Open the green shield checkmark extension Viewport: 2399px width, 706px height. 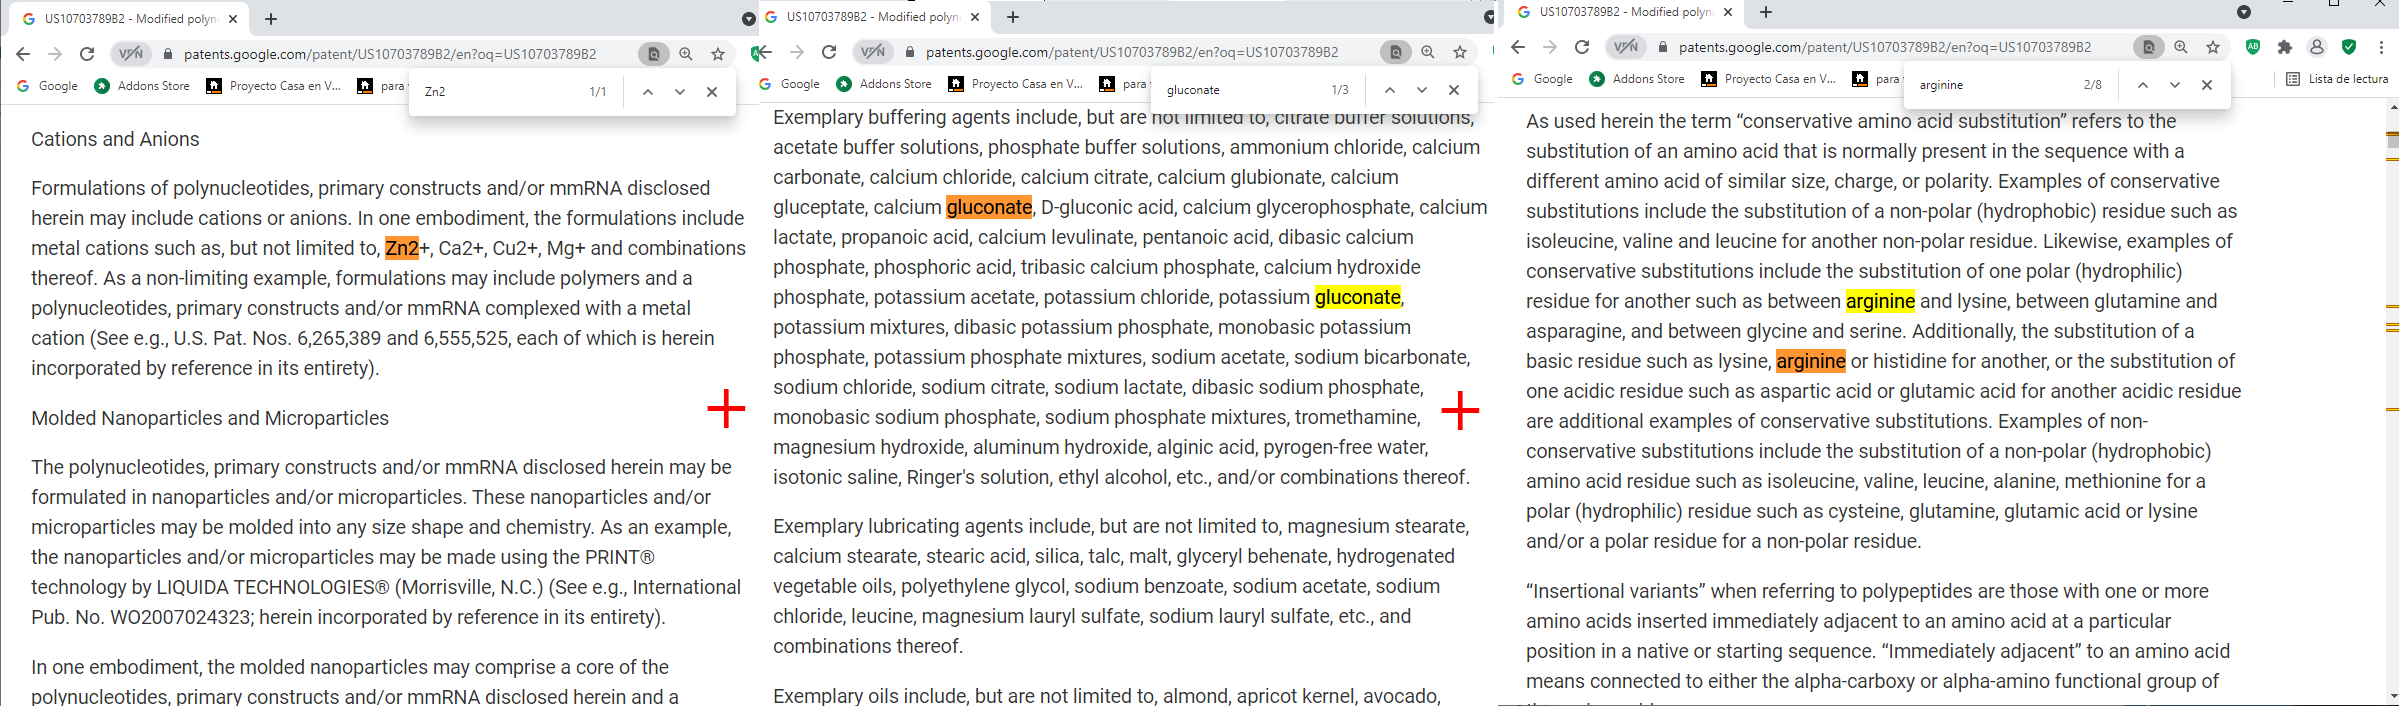[2349, 47]
